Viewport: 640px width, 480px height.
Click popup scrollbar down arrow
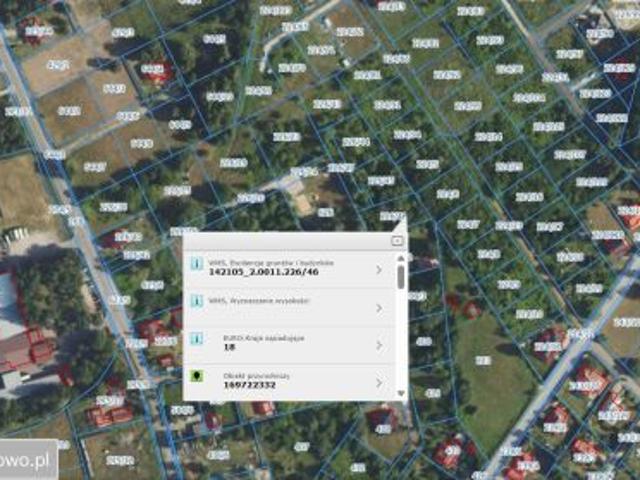tap(401, 393)
